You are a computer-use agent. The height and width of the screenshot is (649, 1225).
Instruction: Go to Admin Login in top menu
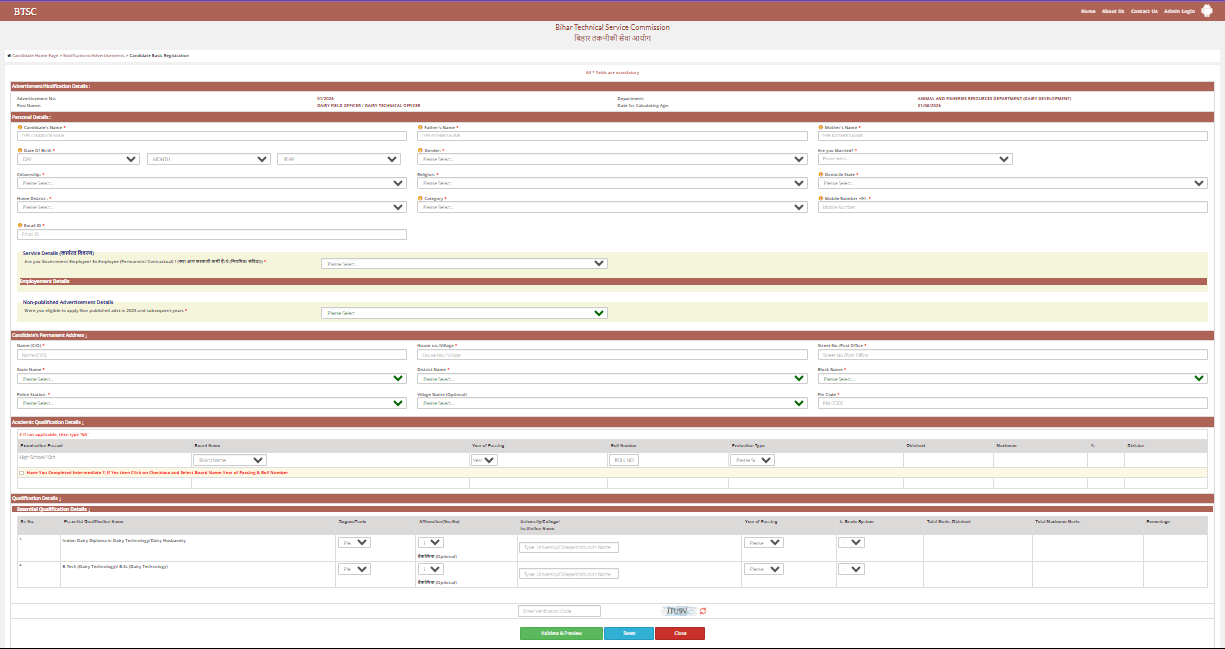coord(1180,11)
